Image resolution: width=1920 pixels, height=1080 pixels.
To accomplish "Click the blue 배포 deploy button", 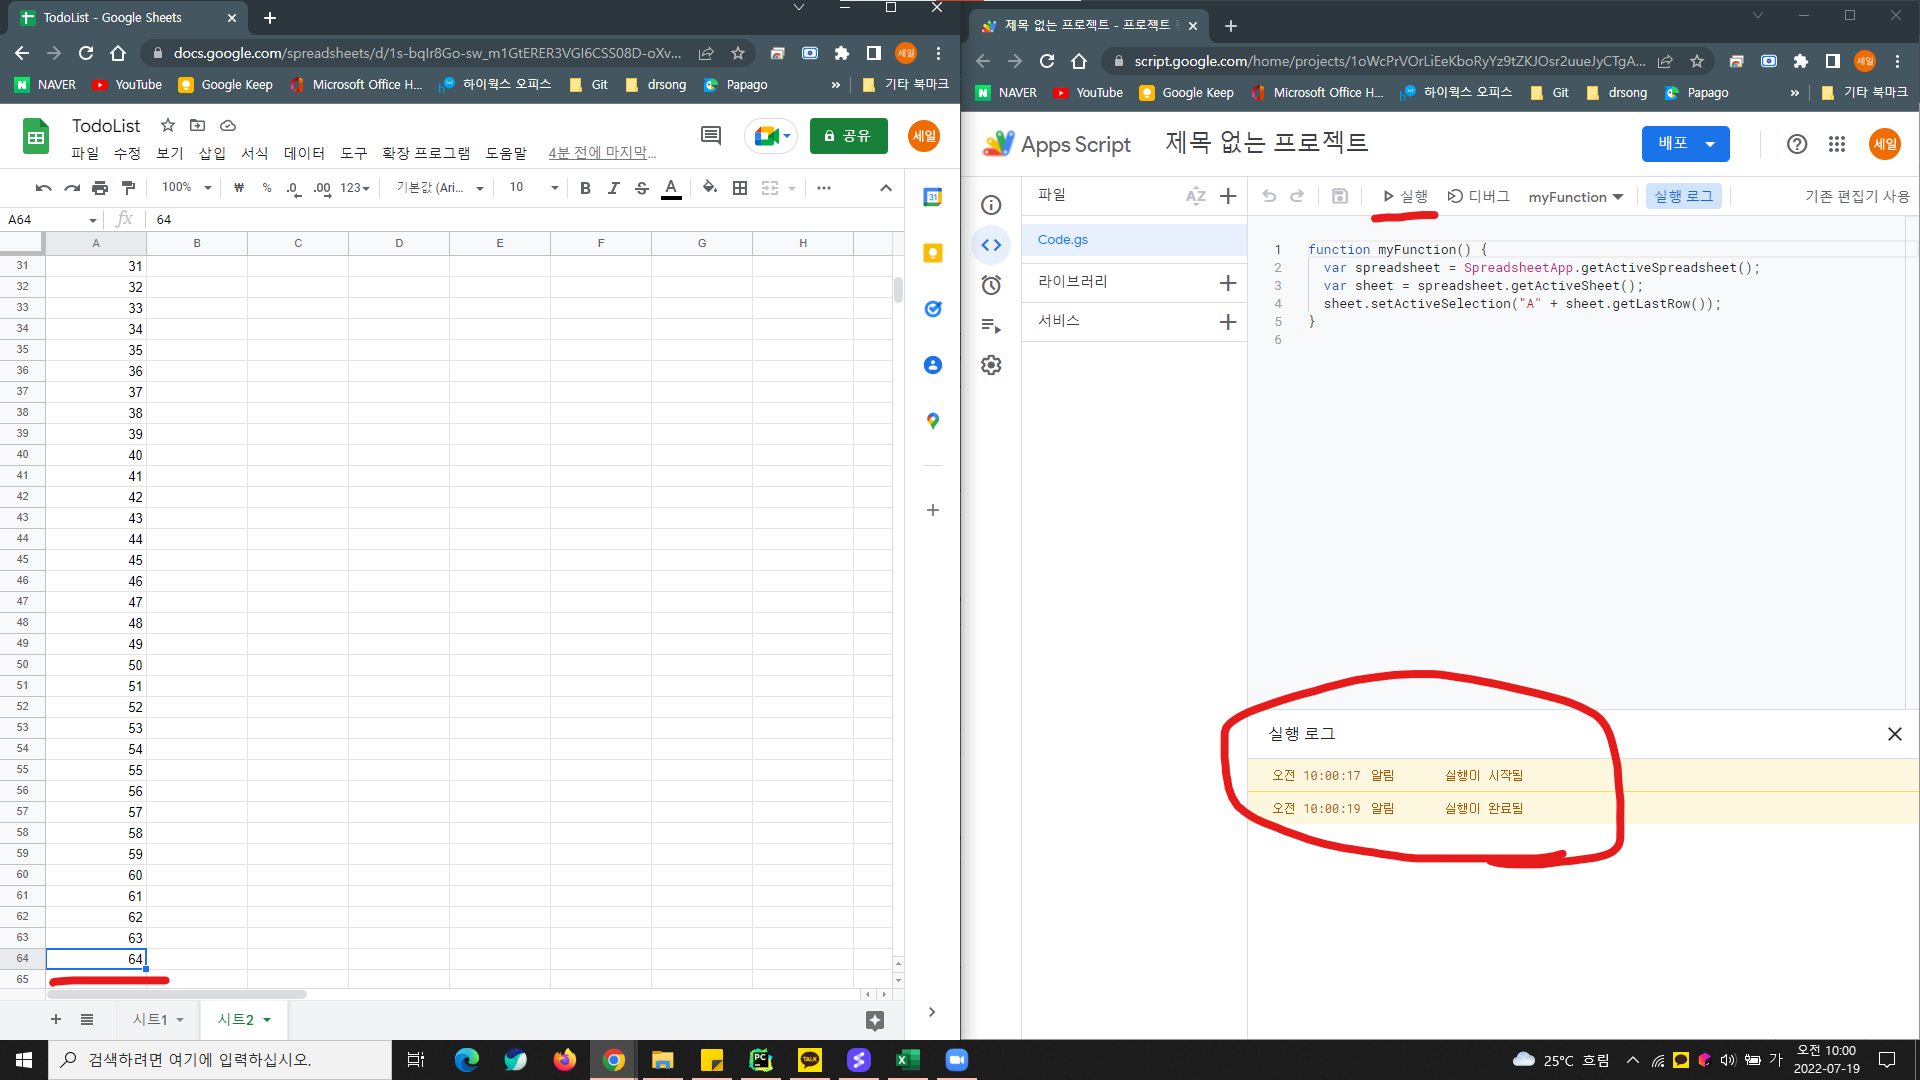I will [x=1685, y=143].
